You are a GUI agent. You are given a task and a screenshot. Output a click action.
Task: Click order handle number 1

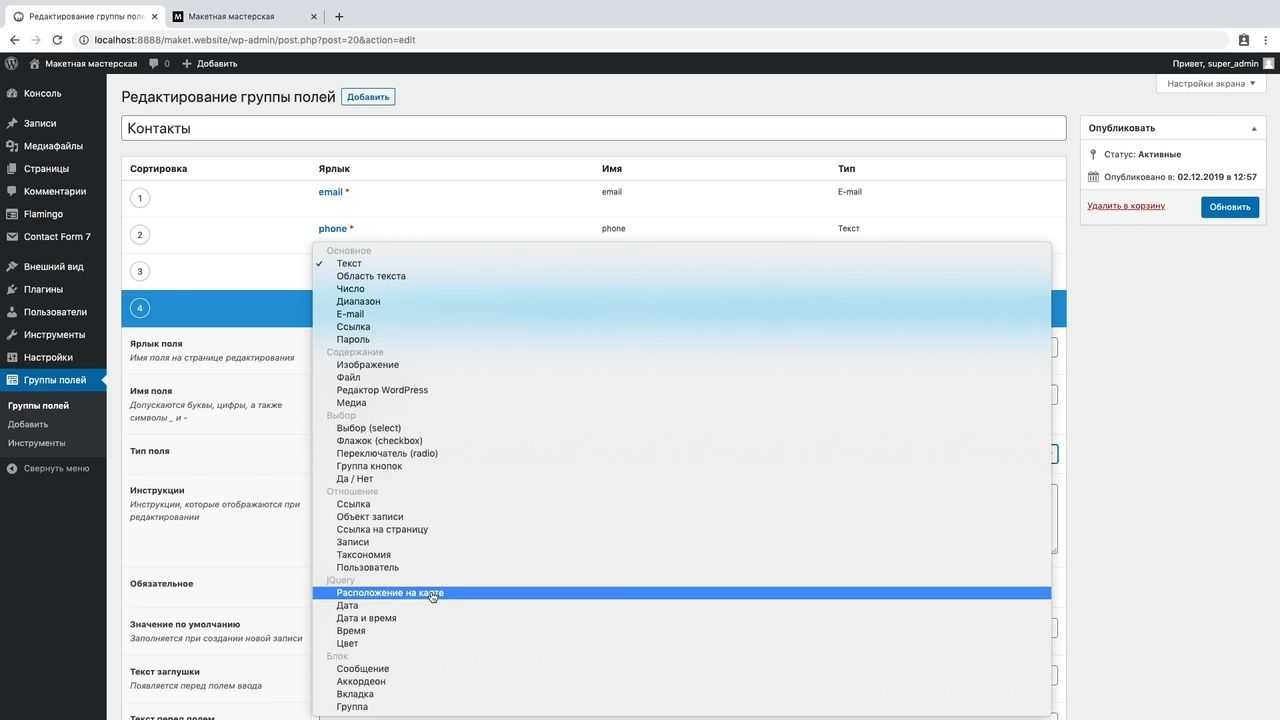pos(140,198)
